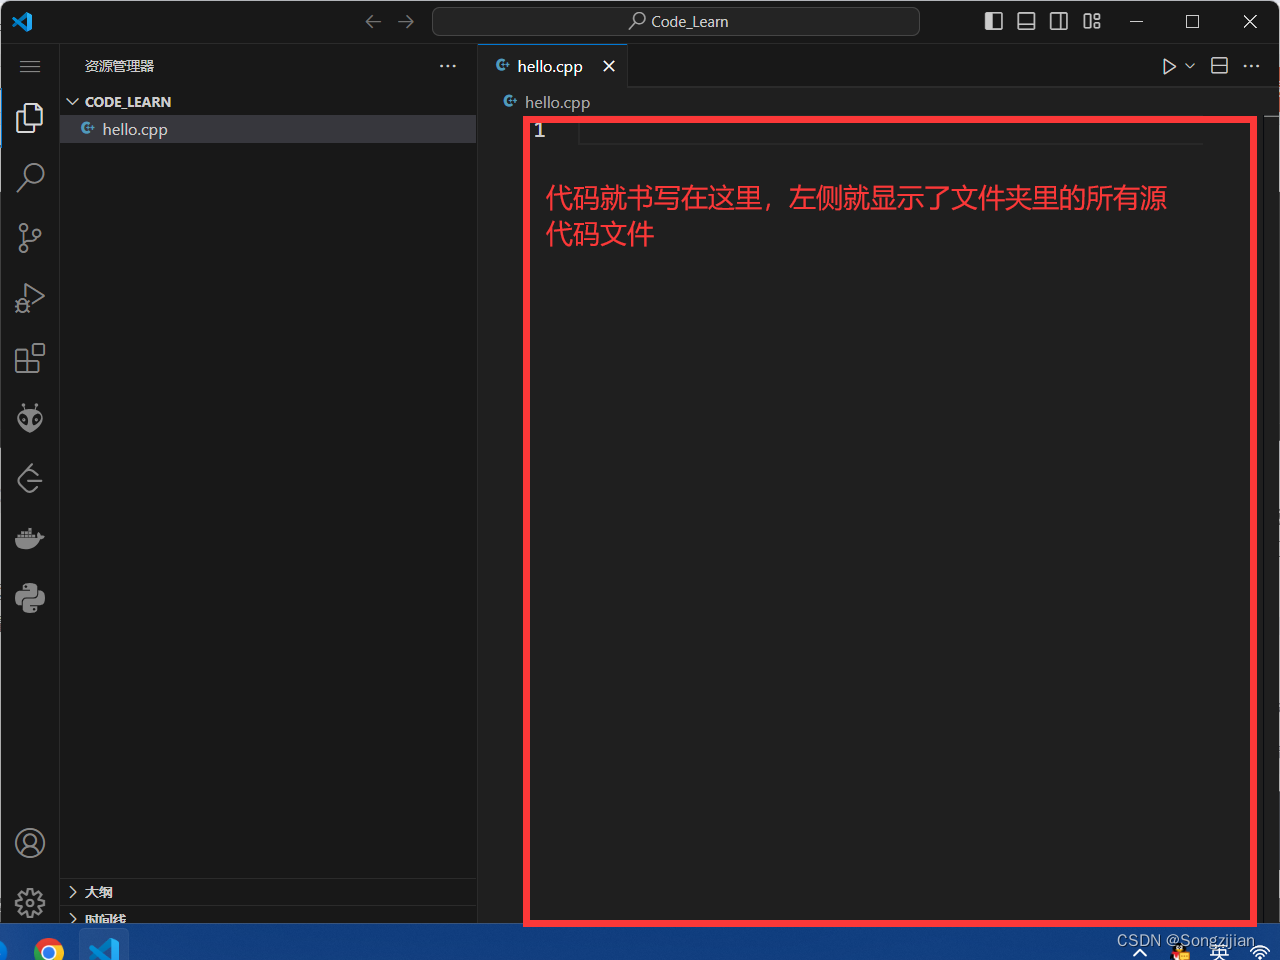Show hidden tray icons chevron
Viewport: 1280px width, 960px height.
1139,954
